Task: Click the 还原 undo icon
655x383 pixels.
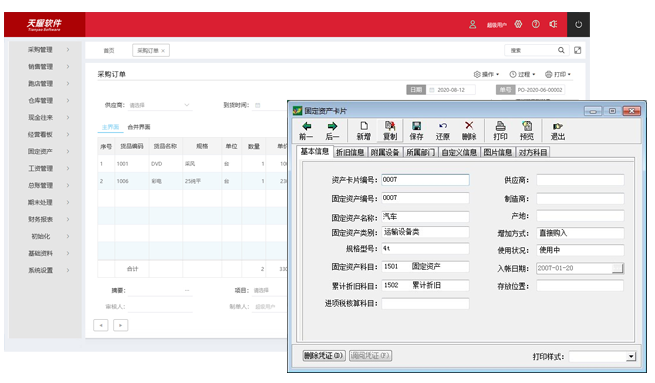Action: point(443,126)
